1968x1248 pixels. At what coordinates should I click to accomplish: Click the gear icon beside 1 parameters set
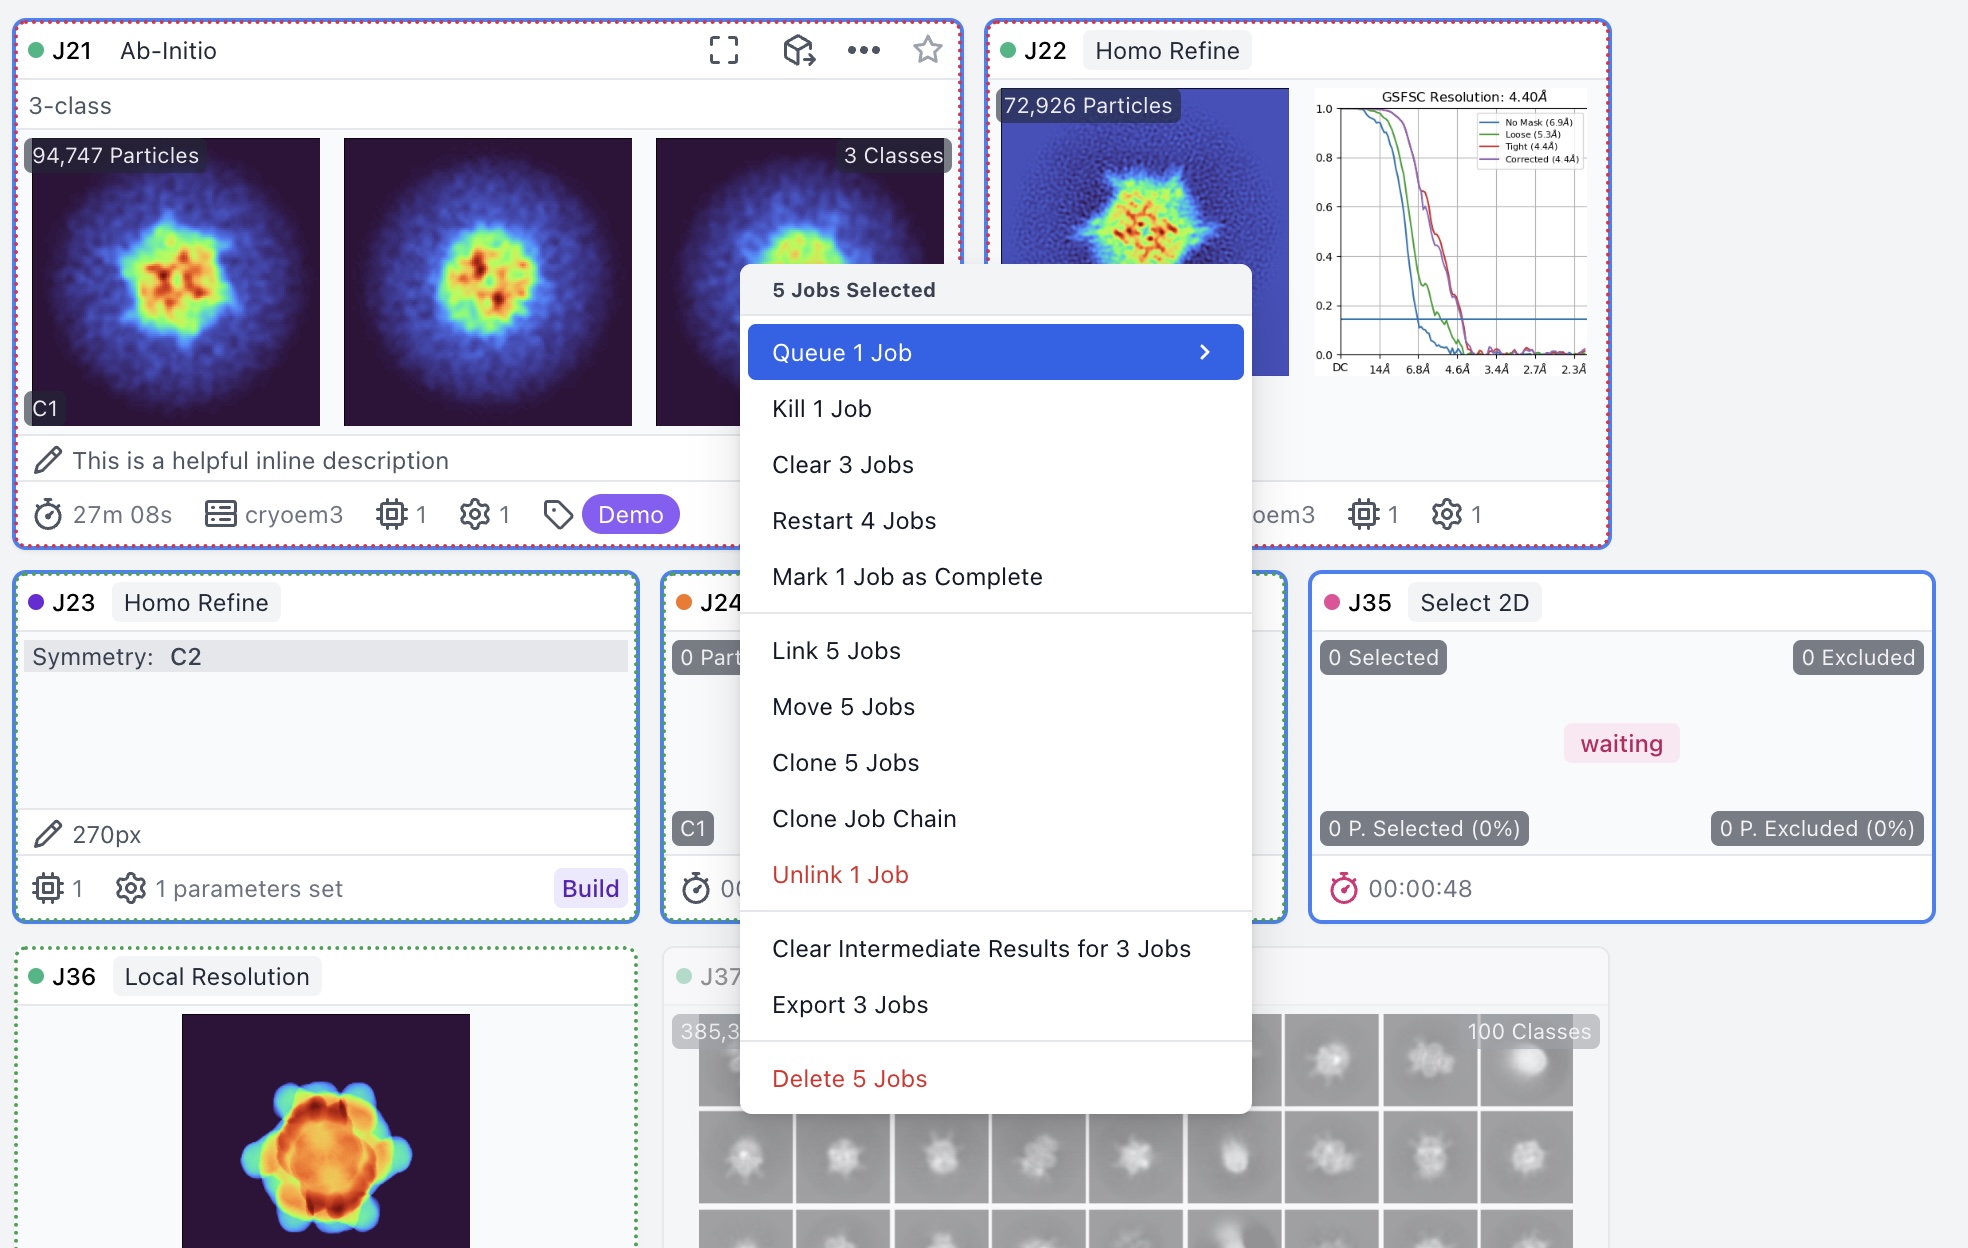point(131,889)
